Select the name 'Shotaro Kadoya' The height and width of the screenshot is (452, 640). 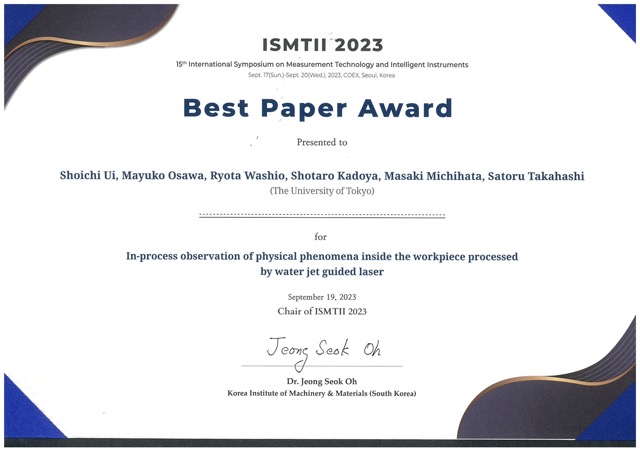335,176
